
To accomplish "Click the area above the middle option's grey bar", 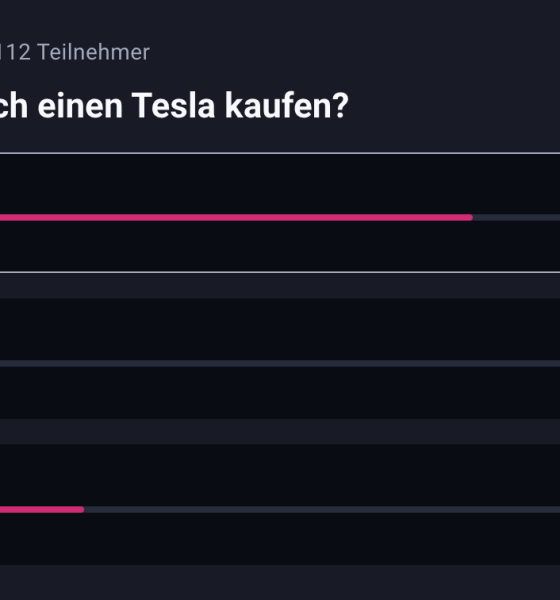I will [280, 329].
